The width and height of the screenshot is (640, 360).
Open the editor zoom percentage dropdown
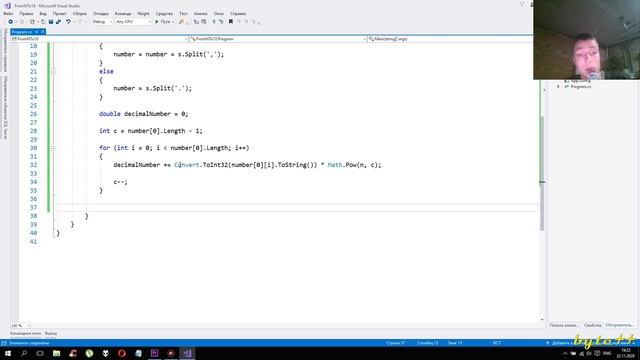(20, 325)
